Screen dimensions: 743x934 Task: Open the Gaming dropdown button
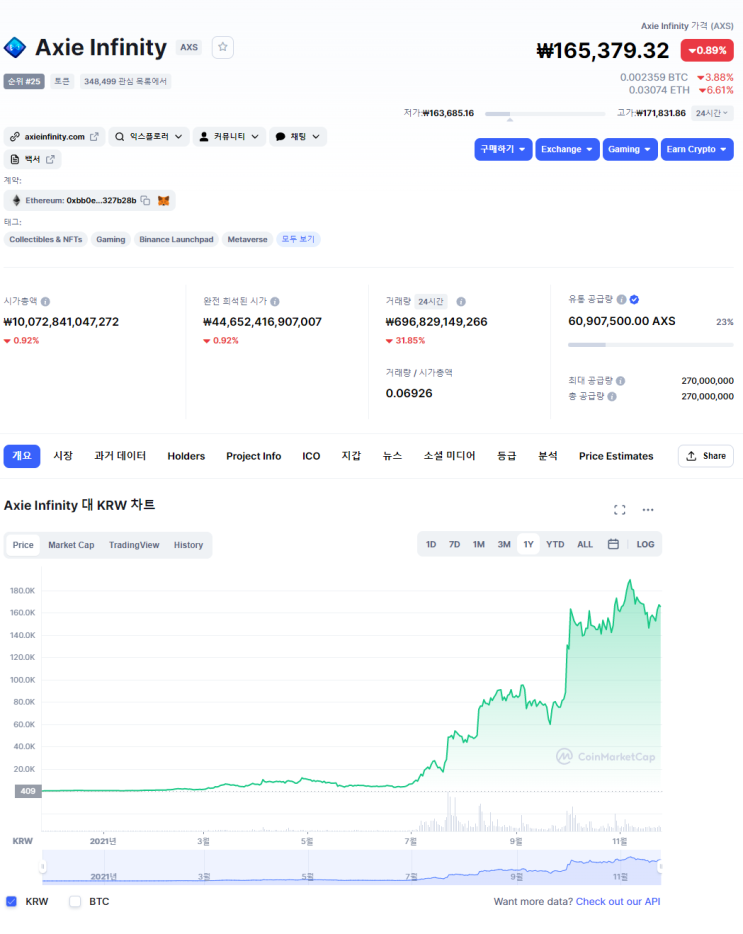pyautogui.click(x=629, y=149)
